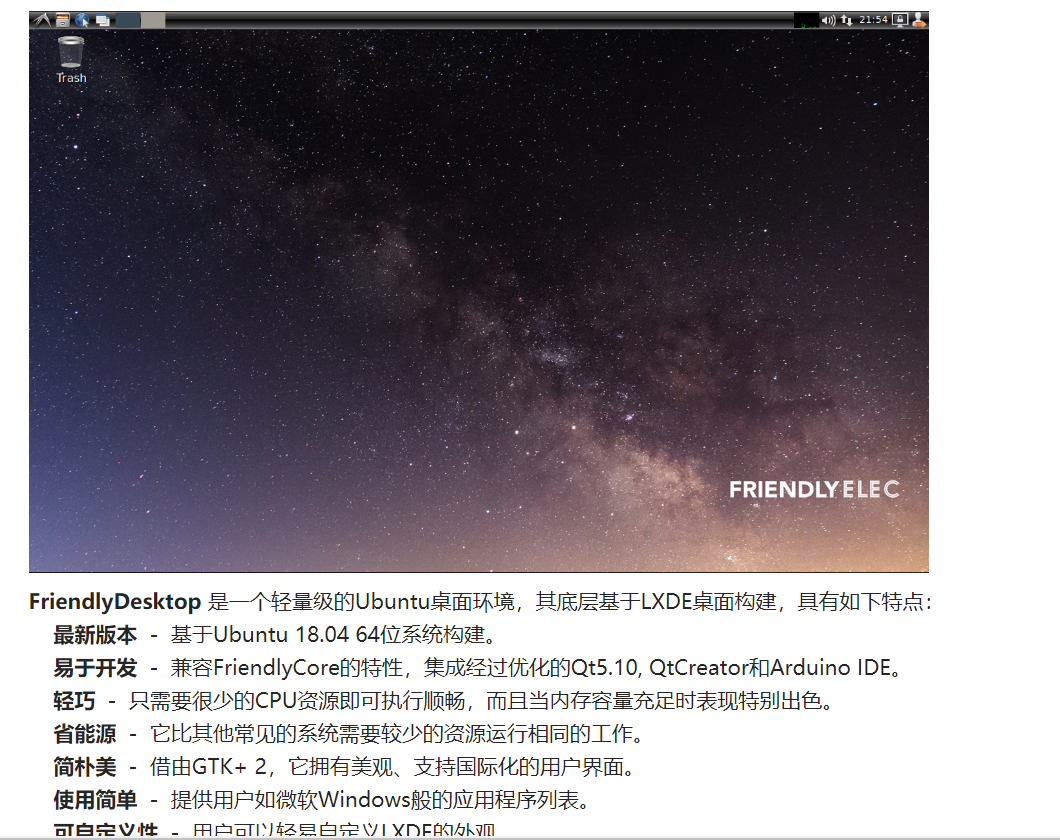Click the text mentioning QtCreator和Arduino IDE
1060x840 pixels.
tap(535, 668)
